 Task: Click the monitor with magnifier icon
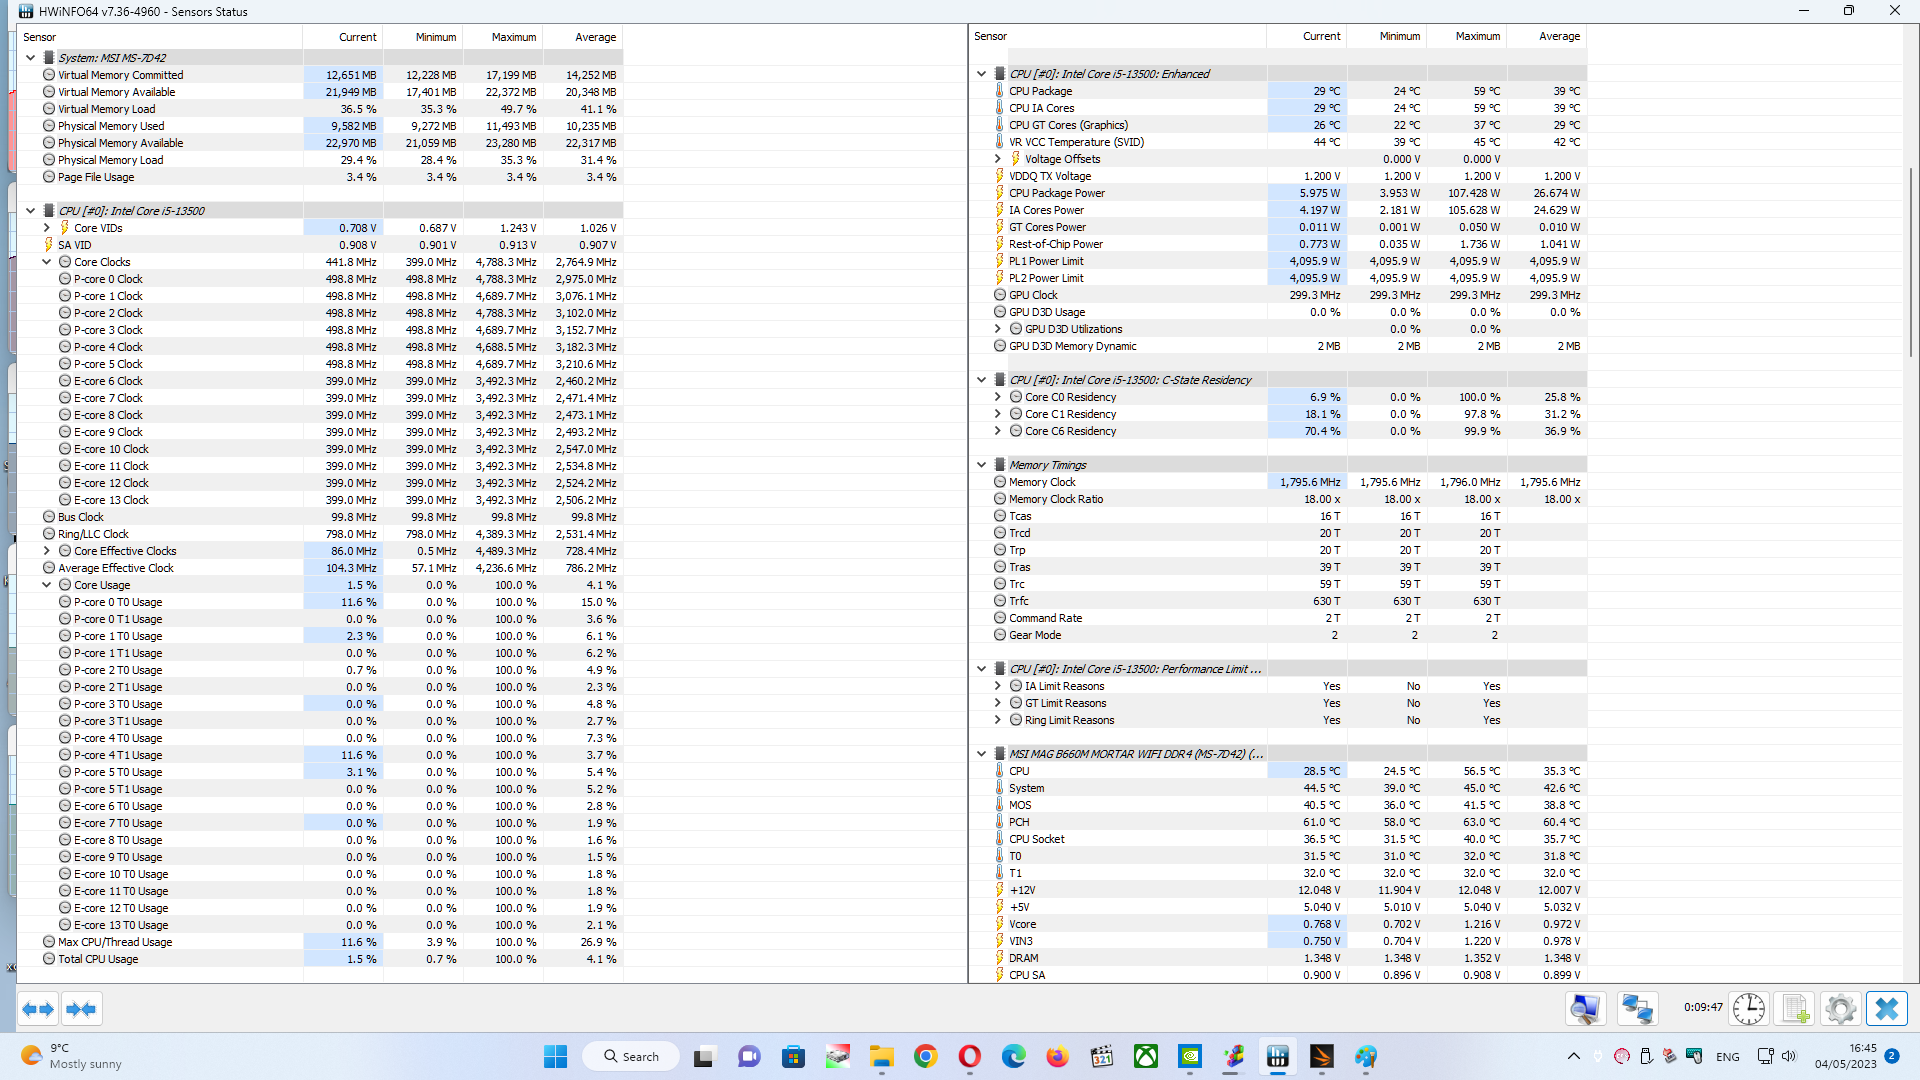(1585, 1009)
